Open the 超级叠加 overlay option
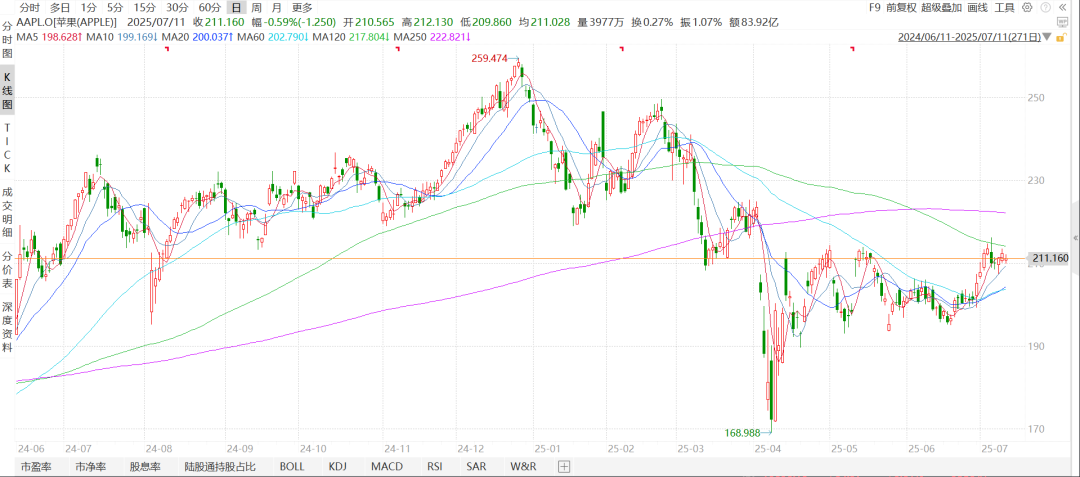This screenshot has width=1080, height=477. tap(942, 8)
